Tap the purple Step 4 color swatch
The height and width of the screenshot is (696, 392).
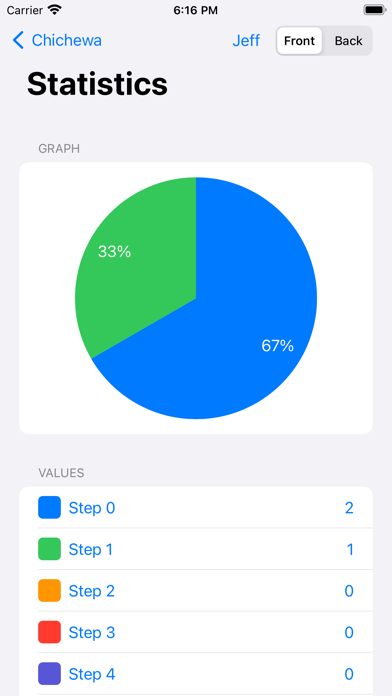(x=49, y=674)
